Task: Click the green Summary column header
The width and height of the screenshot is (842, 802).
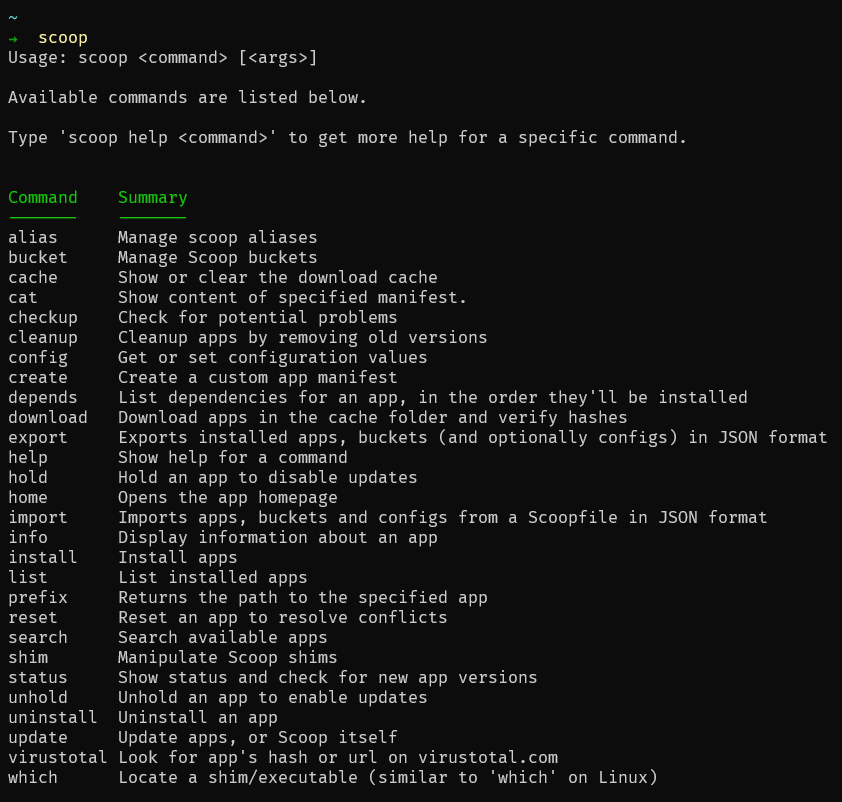Action: [x=153, y=198]
